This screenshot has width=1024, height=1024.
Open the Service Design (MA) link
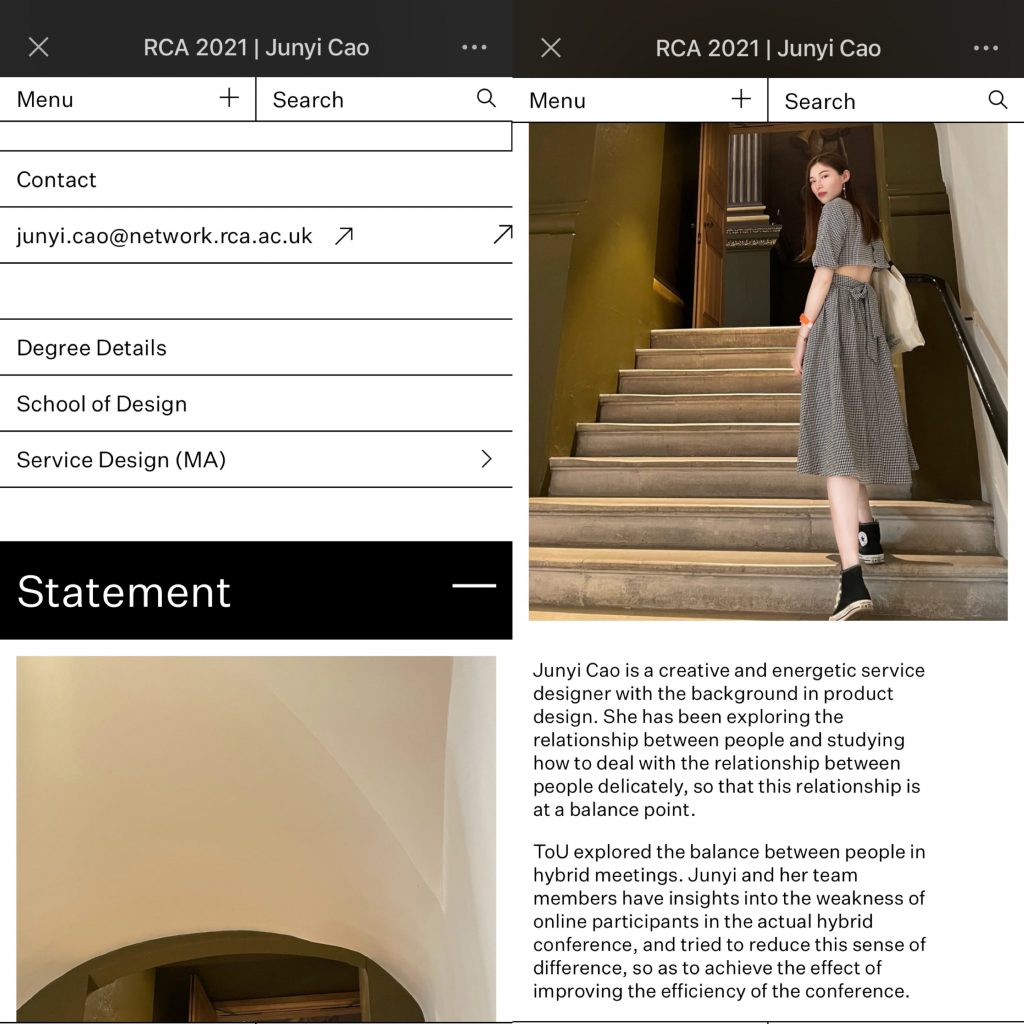256,459
